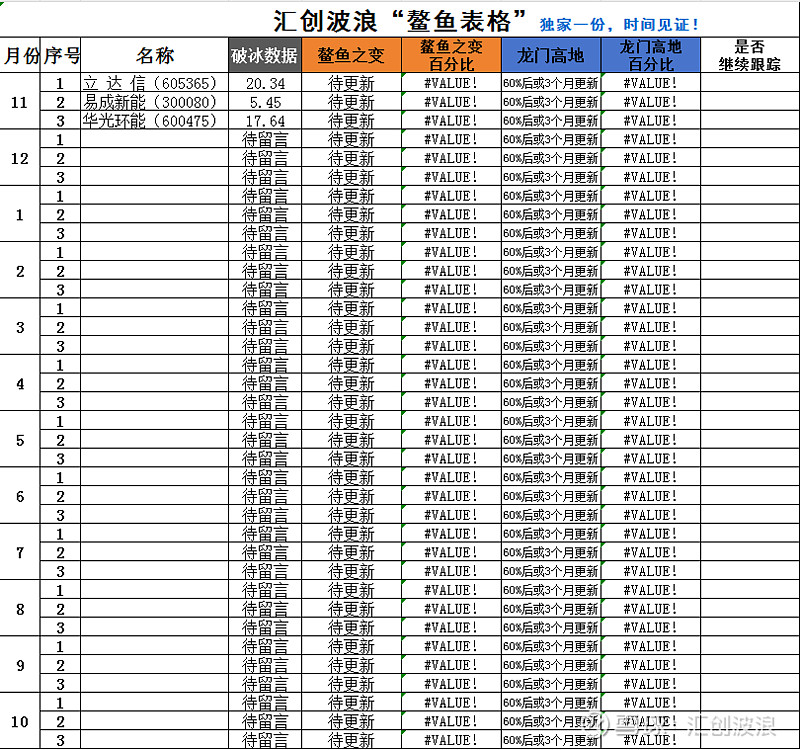Select the 名称 column header
Screen dimensions: 800x750
click(x=155, y=55)
